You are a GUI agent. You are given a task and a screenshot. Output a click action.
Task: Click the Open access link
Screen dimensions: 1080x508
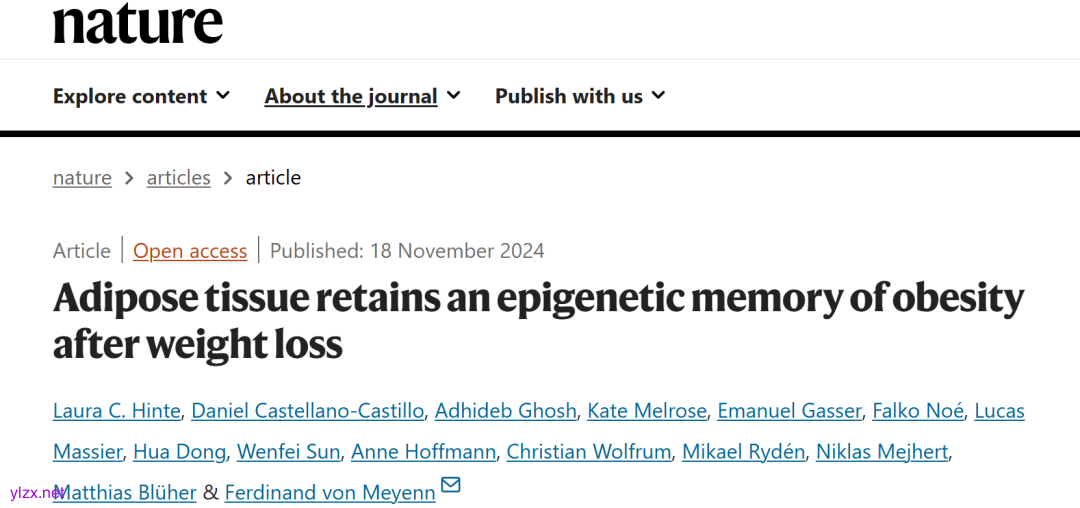(x=190, y=251)
